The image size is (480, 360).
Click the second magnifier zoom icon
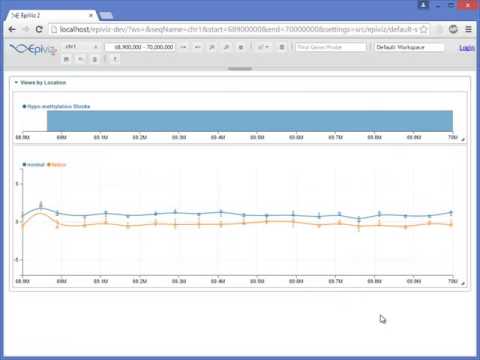pos(226,47)
